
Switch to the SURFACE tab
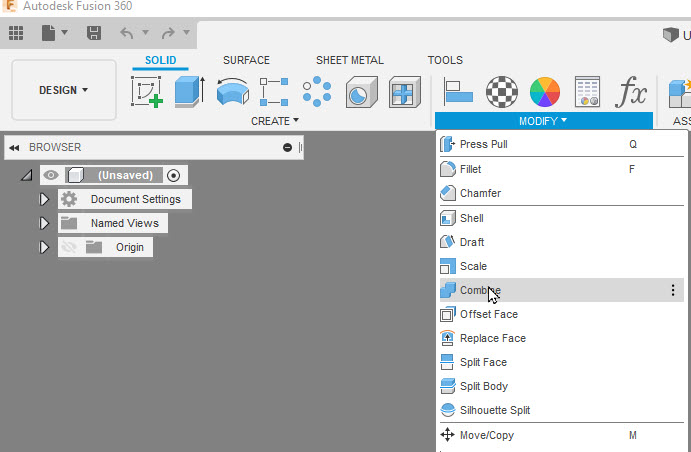point(246,60)
